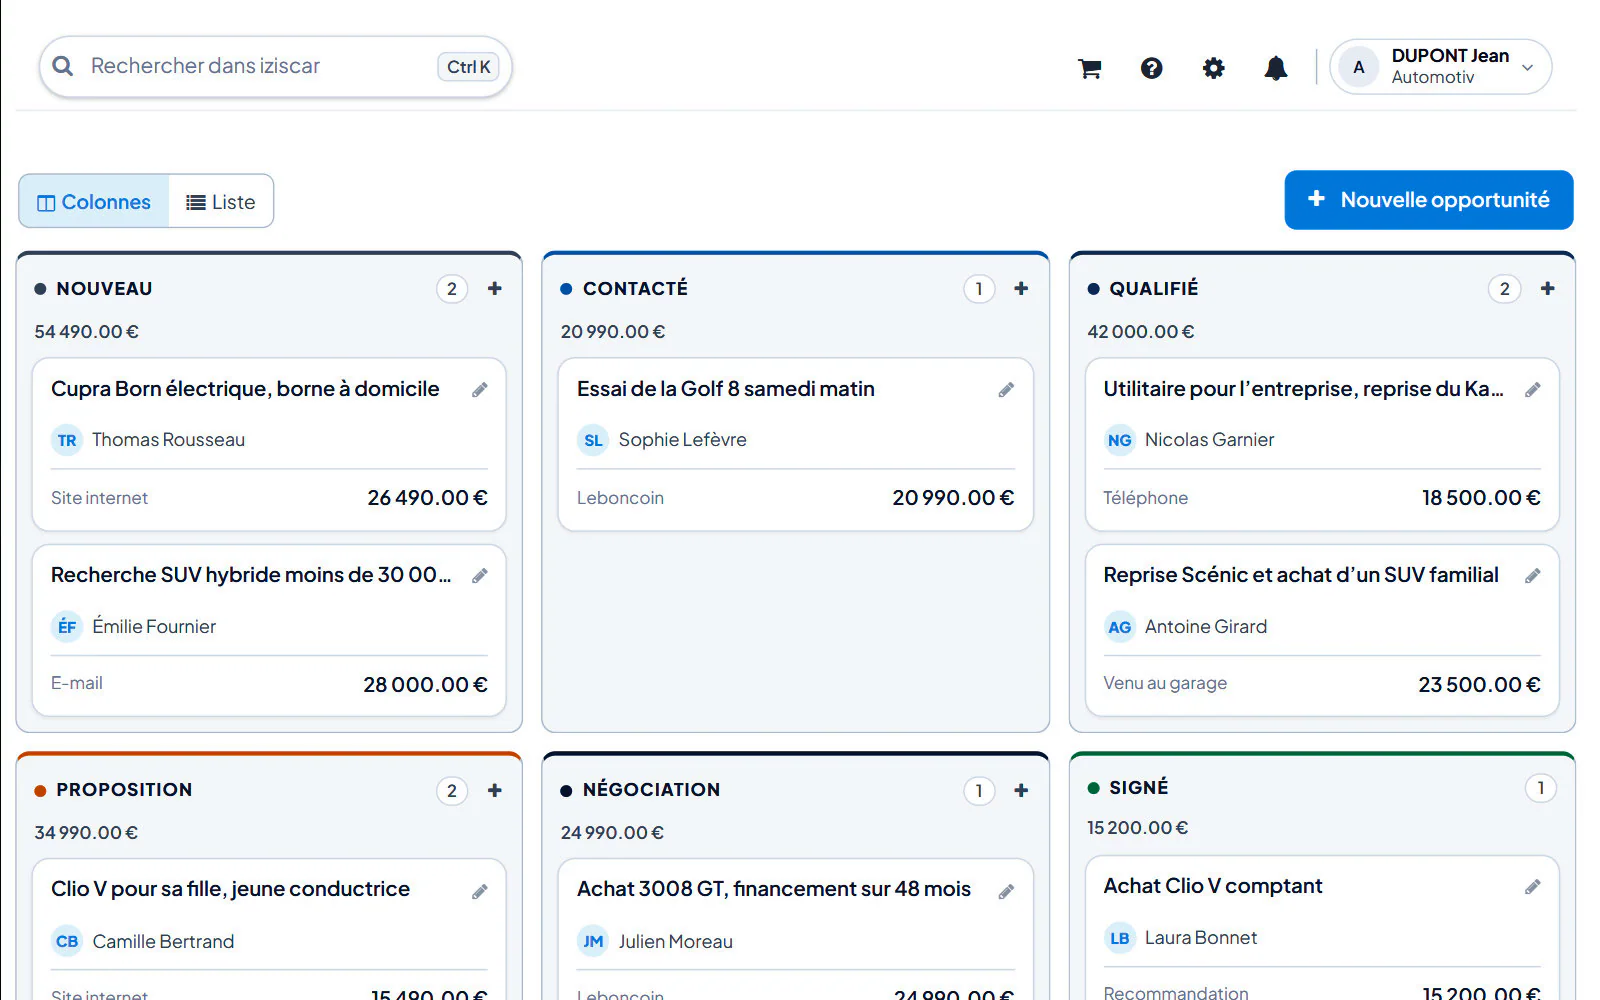Open the Cupra Born électrique opportunity

tap(245, 389)
